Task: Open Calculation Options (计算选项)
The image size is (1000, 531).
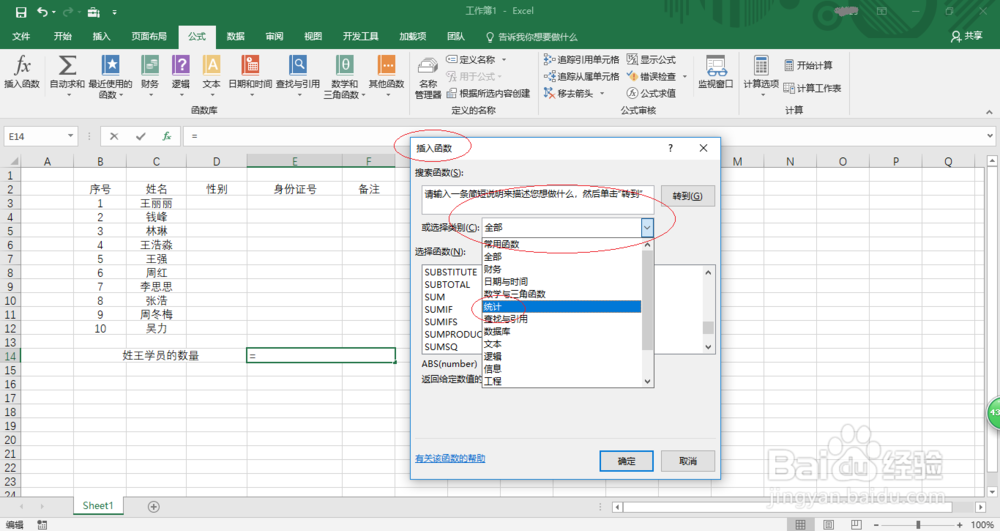Action: pyautogui.click(x=761, y=75)
